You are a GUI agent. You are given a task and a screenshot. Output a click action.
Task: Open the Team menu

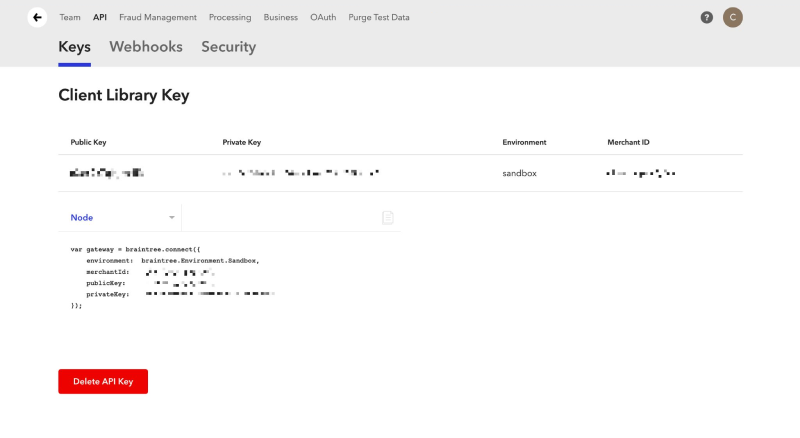70,17
